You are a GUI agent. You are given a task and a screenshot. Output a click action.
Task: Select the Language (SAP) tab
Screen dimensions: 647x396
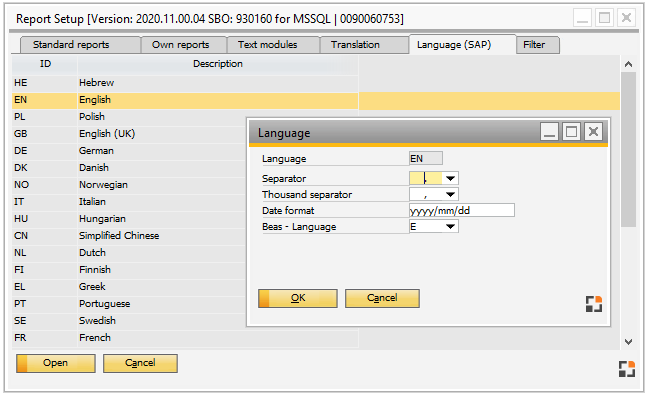462,45
